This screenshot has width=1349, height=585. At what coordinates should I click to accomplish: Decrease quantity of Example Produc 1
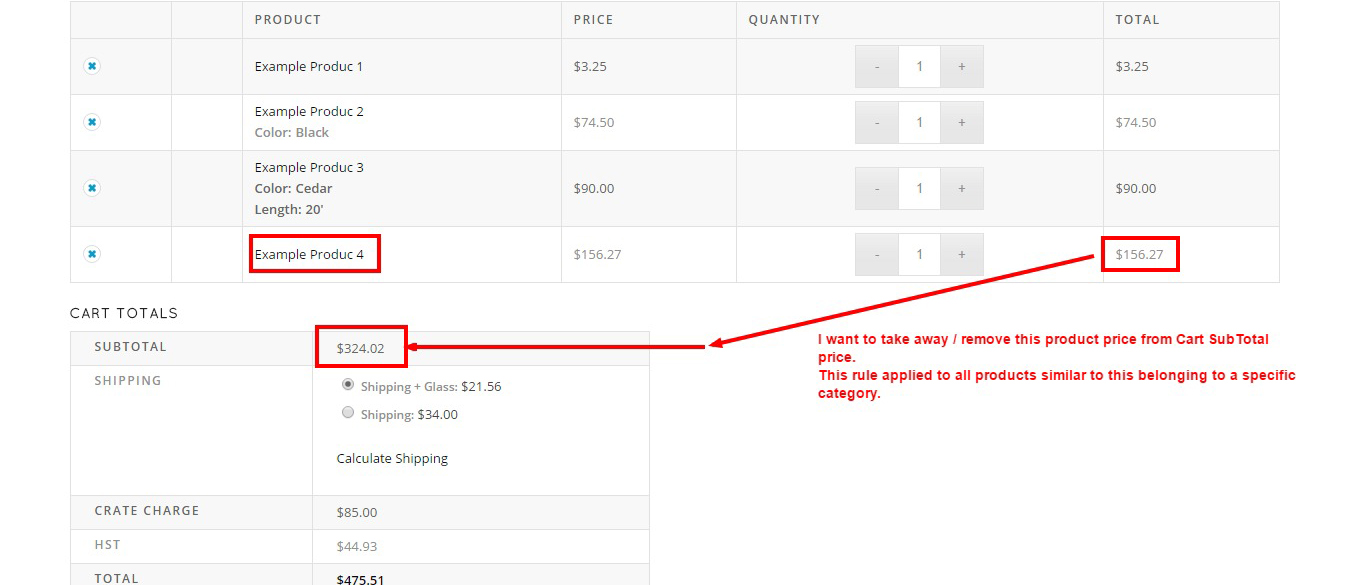(x=877, y=67)
